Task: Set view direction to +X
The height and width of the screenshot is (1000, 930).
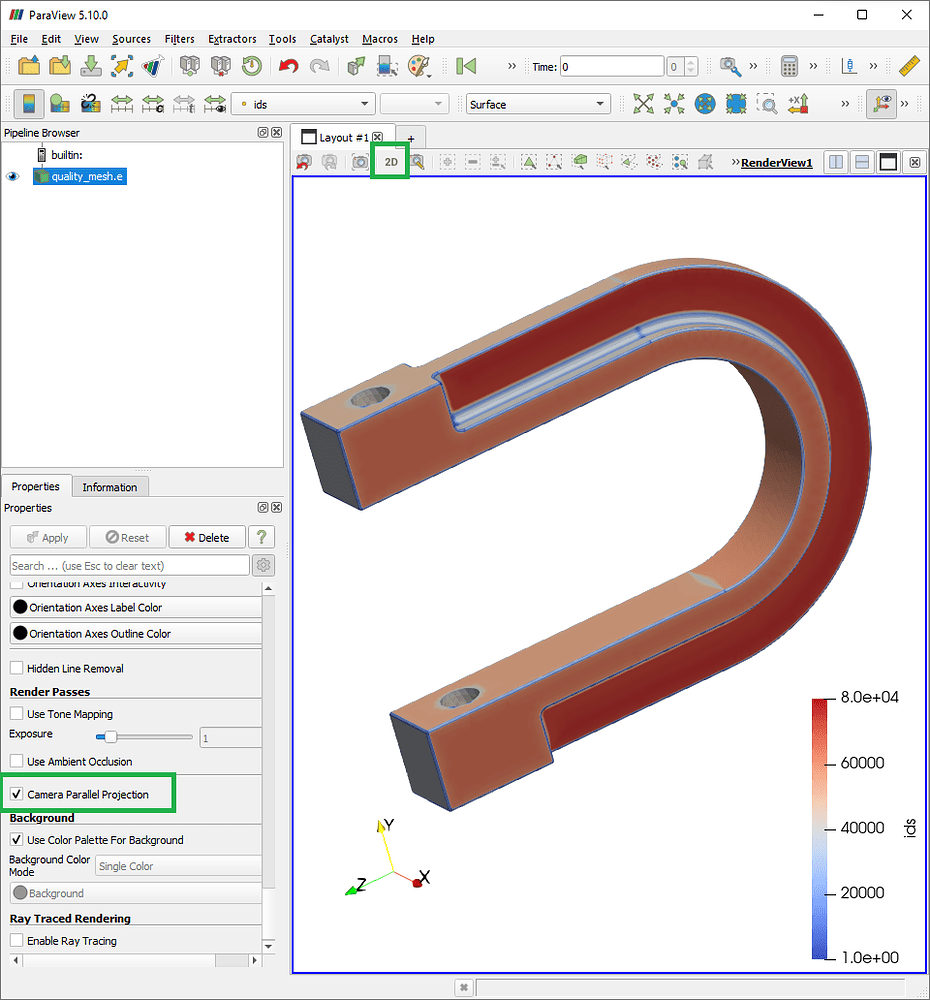Action: (x=798, y=103)
